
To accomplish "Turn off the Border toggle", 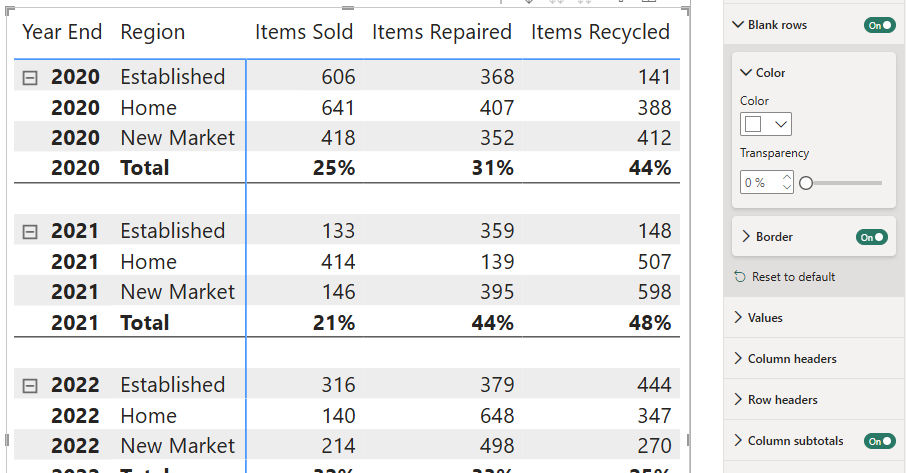I will click(x=872, y=237).
